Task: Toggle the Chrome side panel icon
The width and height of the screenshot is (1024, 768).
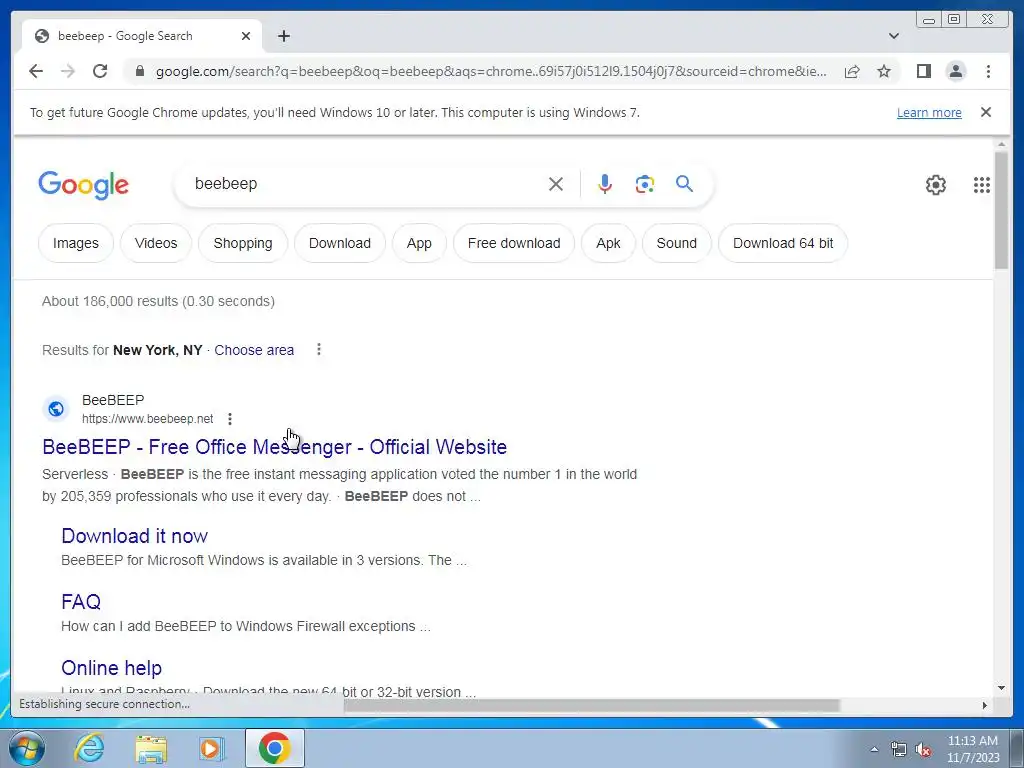Action: pyautogui.click(x=923, y=71)
